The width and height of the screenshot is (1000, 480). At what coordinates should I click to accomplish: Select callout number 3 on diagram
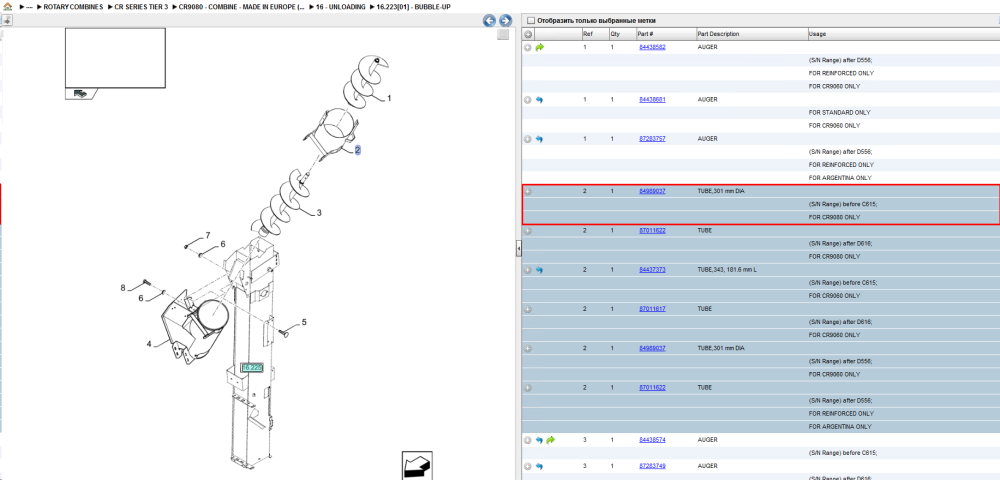click(x=319, y=213)
